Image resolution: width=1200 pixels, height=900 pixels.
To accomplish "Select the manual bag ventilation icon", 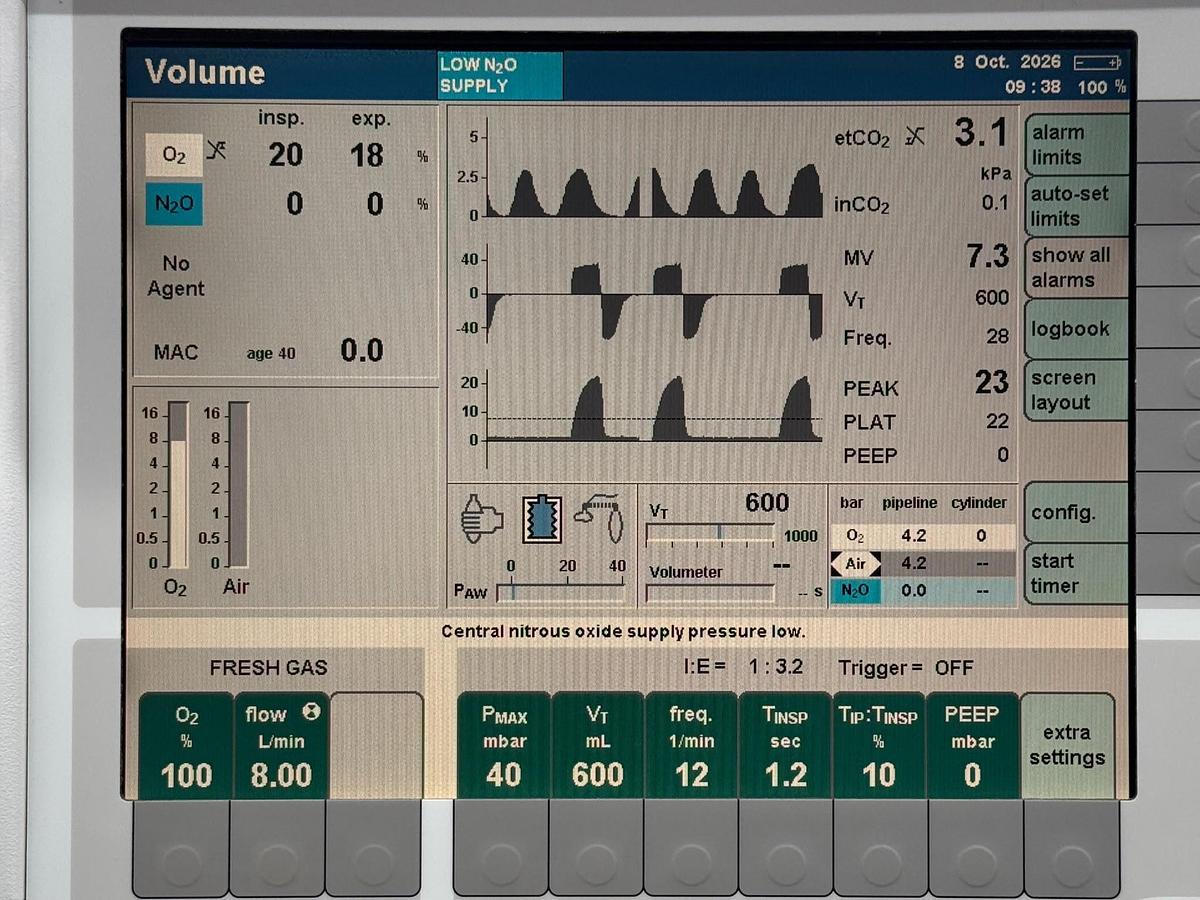I will 481,519.
